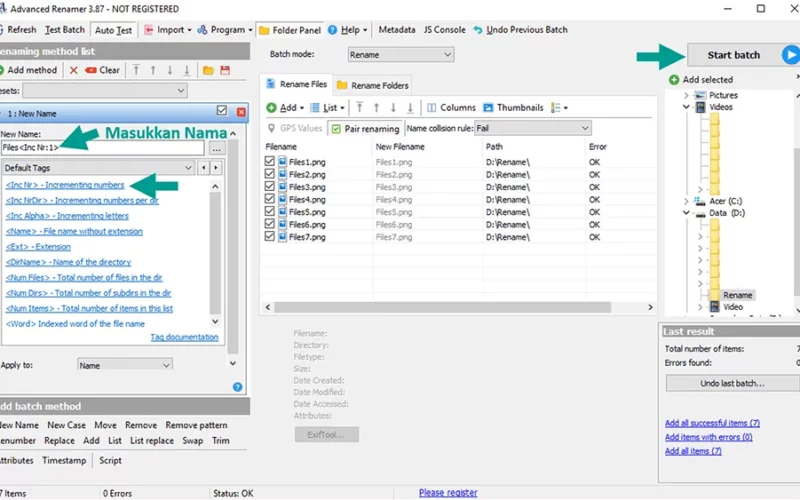Move method down arrow in method list
This screenshot has height=500, width=800.
[170, 70]
